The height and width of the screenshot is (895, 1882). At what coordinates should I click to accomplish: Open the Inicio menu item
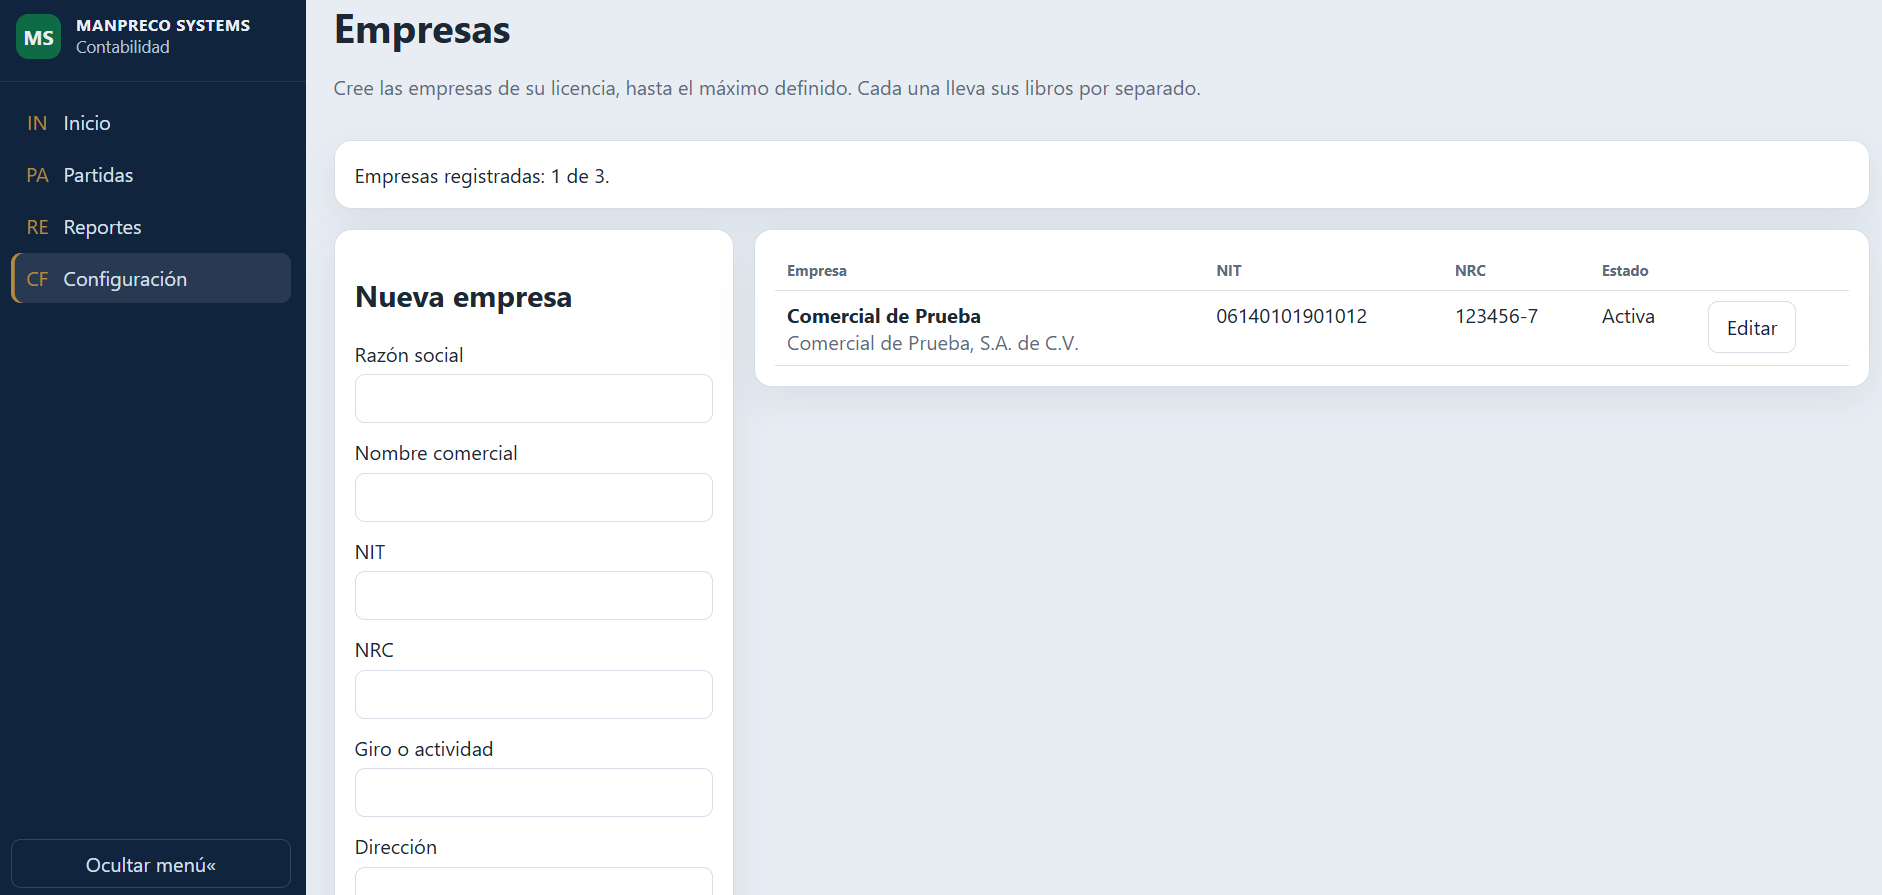click(151, 123)
